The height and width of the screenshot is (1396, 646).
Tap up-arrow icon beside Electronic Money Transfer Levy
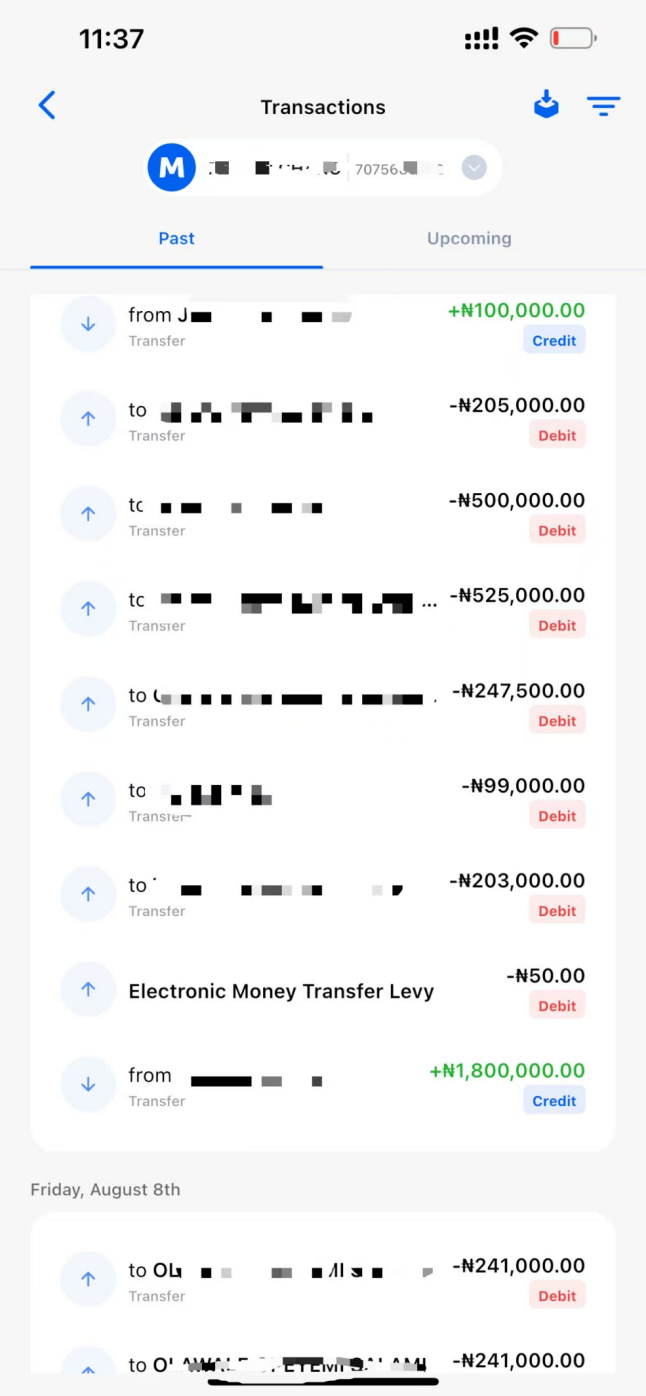[x=88, y=989]
